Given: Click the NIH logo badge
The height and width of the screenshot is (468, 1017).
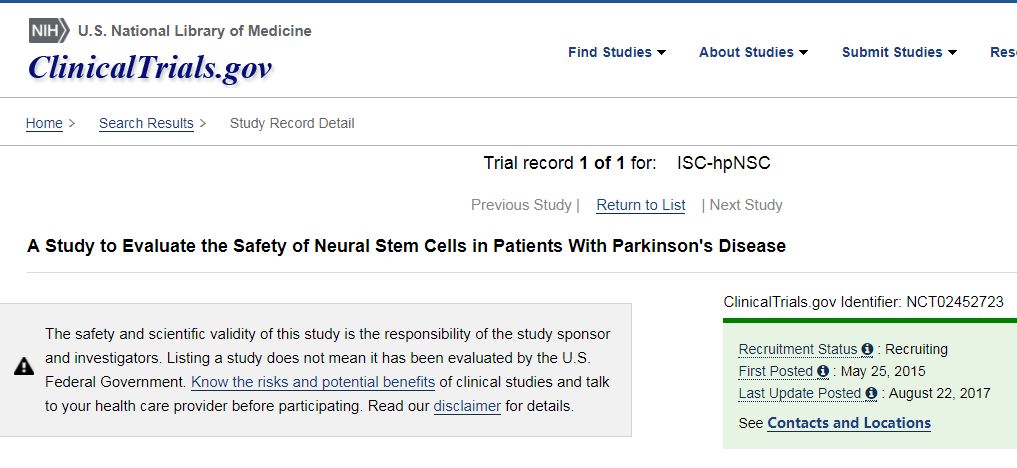Looking at the screenshot, I should pyautogui.click(x=49, y=30).
